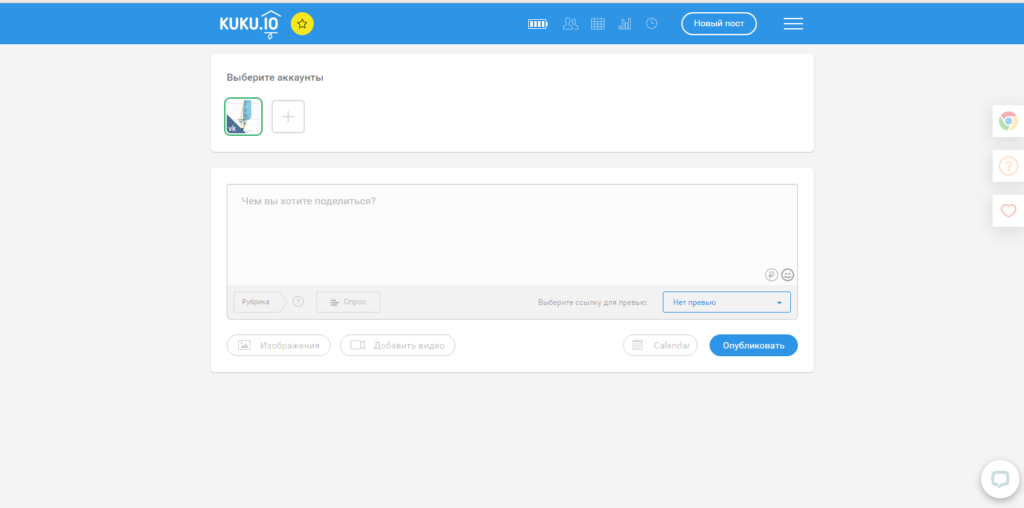Click the ruble symbol icon in editor
The width and height of the screenshot is (1024, 508).
771,274
